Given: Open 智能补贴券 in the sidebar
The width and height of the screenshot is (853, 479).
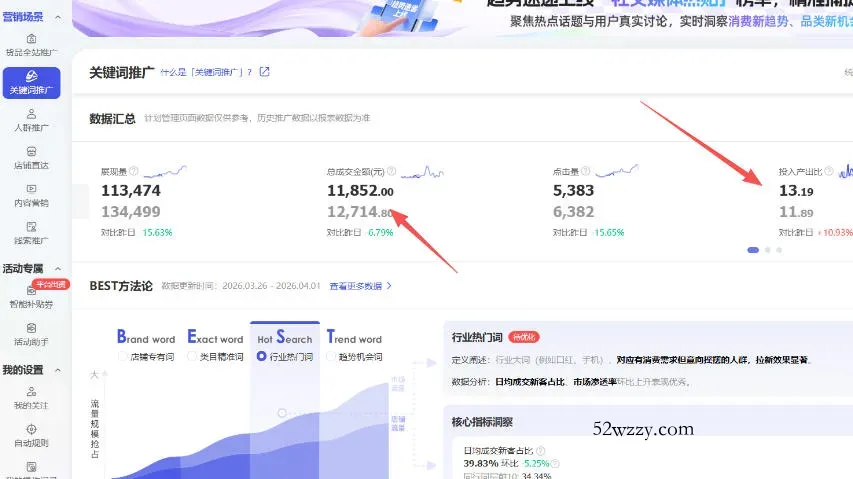Looking at the screenshot, I should click(x=31, y=297).
